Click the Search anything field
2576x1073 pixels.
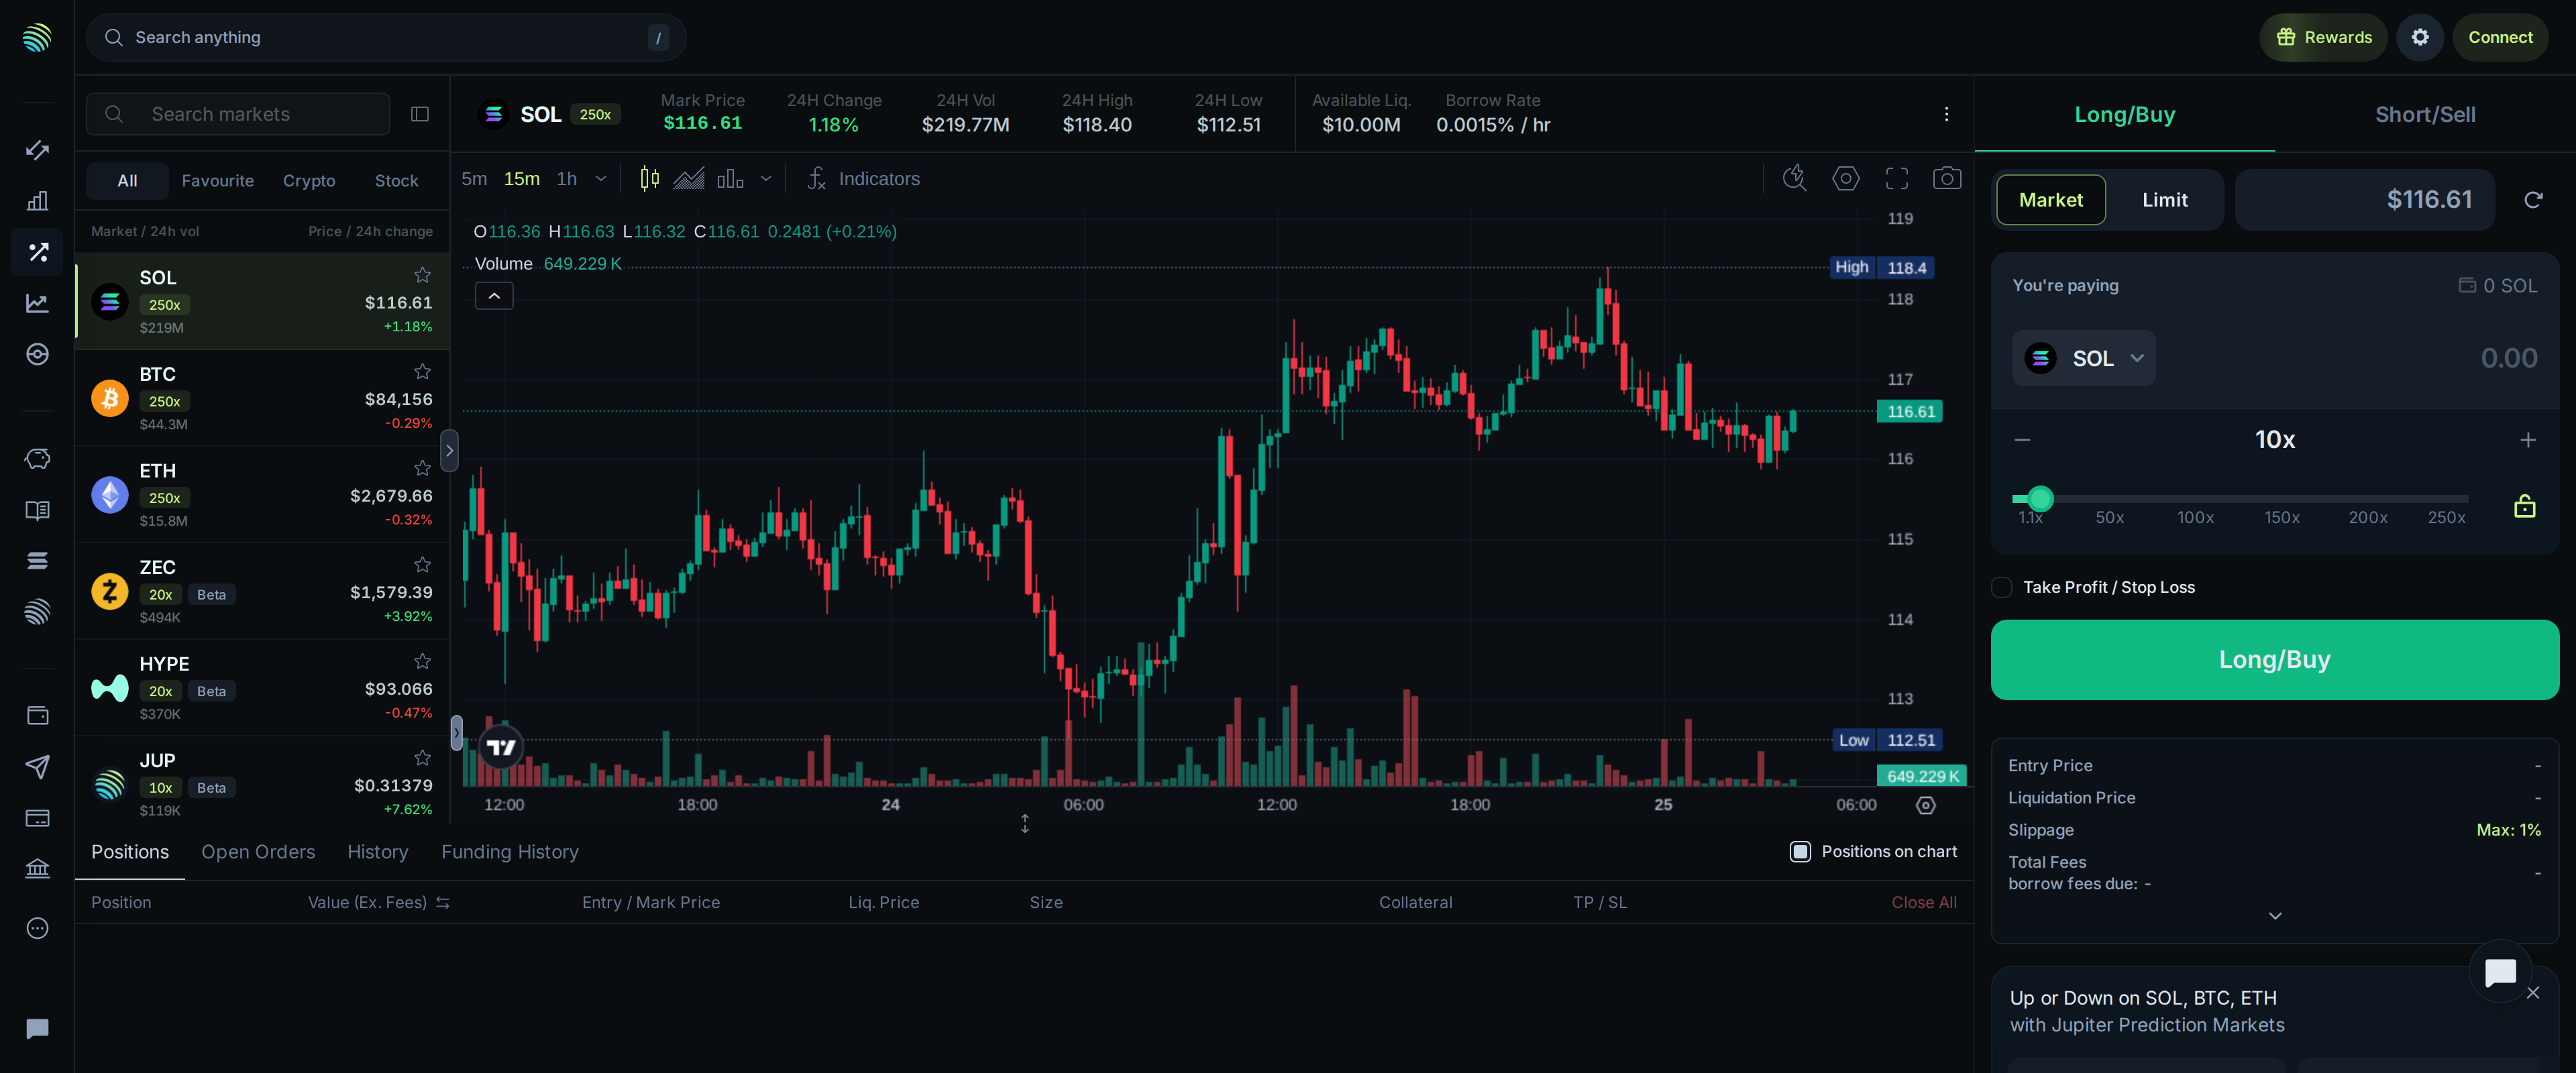386,37
